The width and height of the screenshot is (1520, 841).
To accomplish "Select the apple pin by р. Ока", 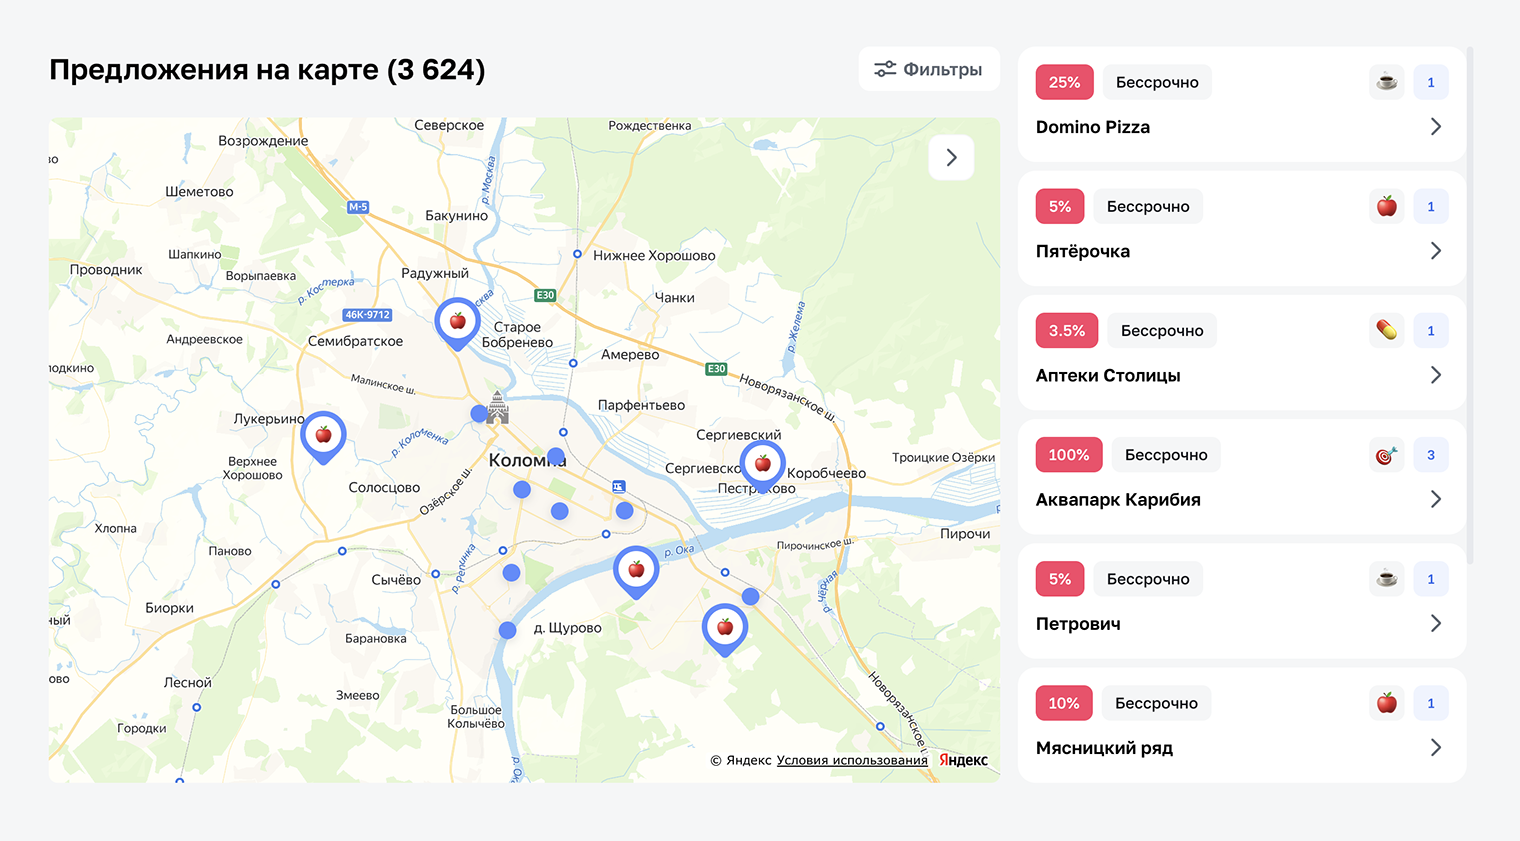I will click(636, 571).
